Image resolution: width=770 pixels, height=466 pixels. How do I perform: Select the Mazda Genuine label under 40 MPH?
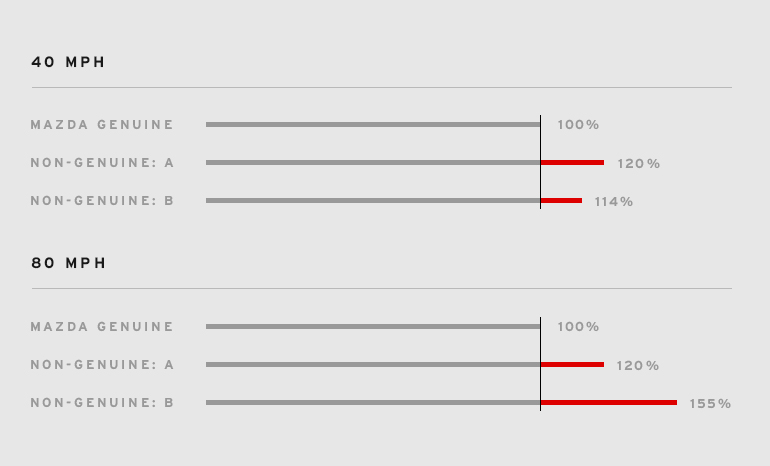point(102,125)
